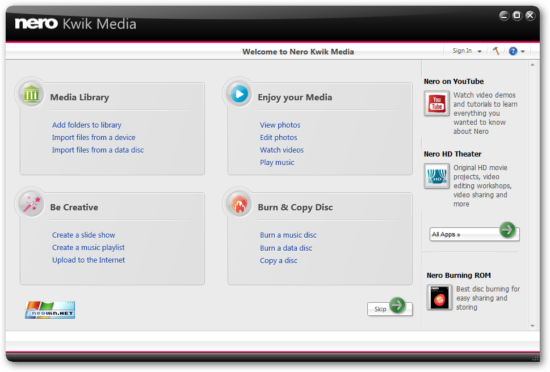Click the Burn & Copy Disc flame icon
This screenshot has width=550, height=372.
coord(239,204)
